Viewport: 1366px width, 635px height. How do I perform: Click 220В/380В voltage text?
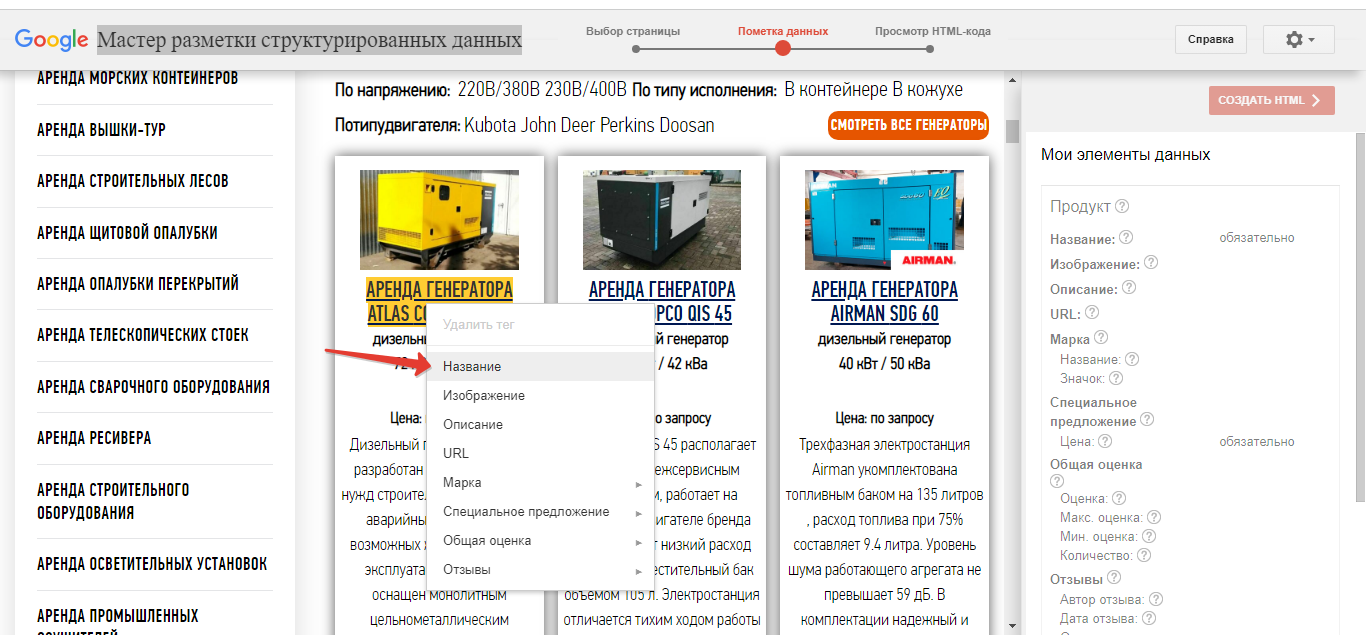point(499,90)
